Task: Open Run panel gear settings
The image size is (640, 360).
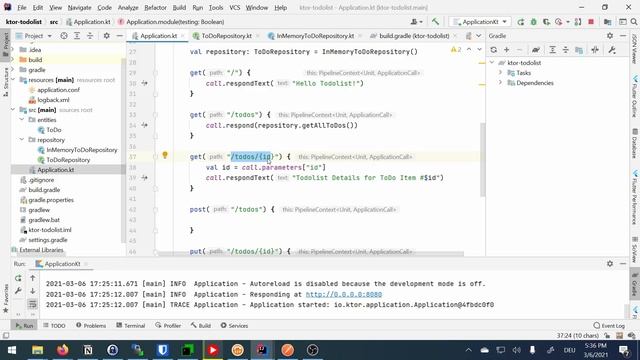Action: coord(610,264)
